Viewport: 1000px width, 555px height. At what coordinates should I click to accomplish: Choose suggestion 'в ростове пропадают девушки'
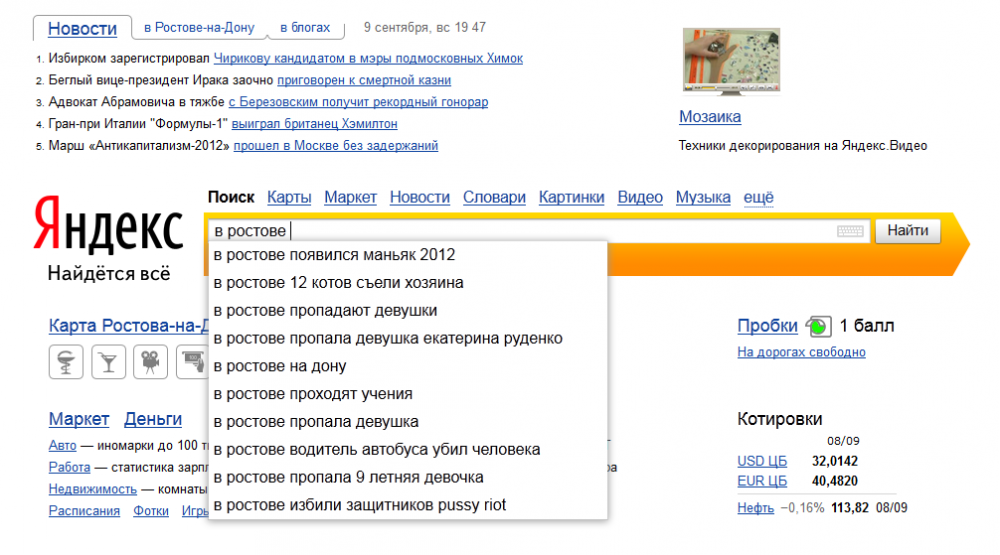(408, 311)
